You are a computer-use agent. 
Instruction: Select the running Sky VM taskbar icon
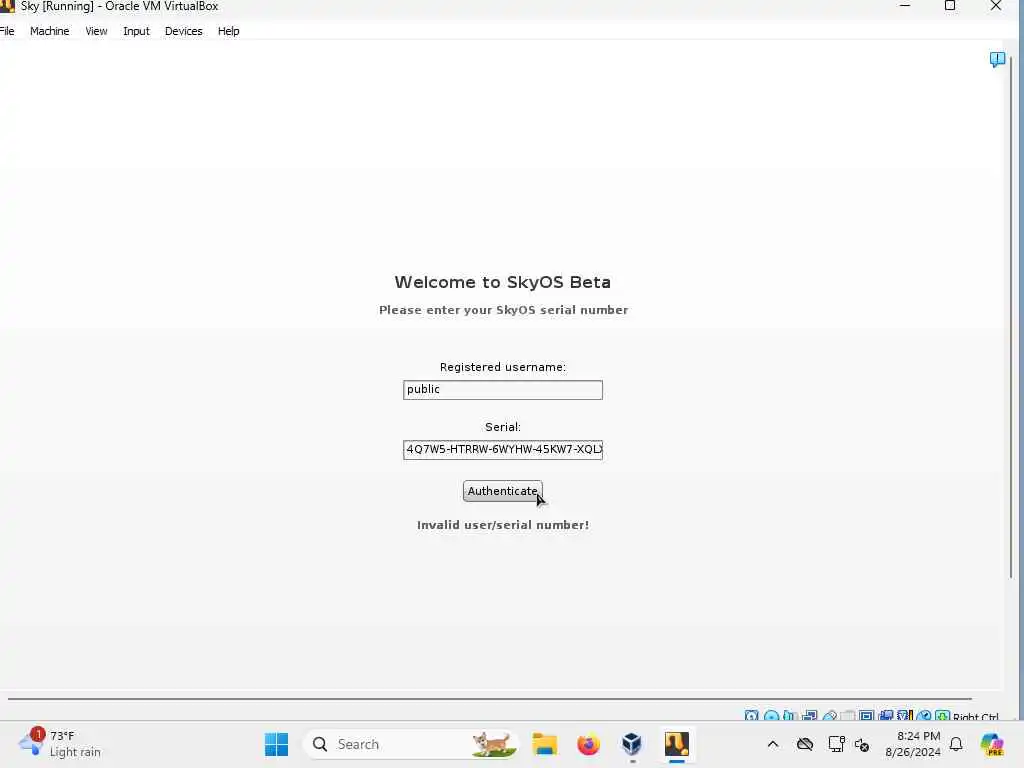point(677,744)
